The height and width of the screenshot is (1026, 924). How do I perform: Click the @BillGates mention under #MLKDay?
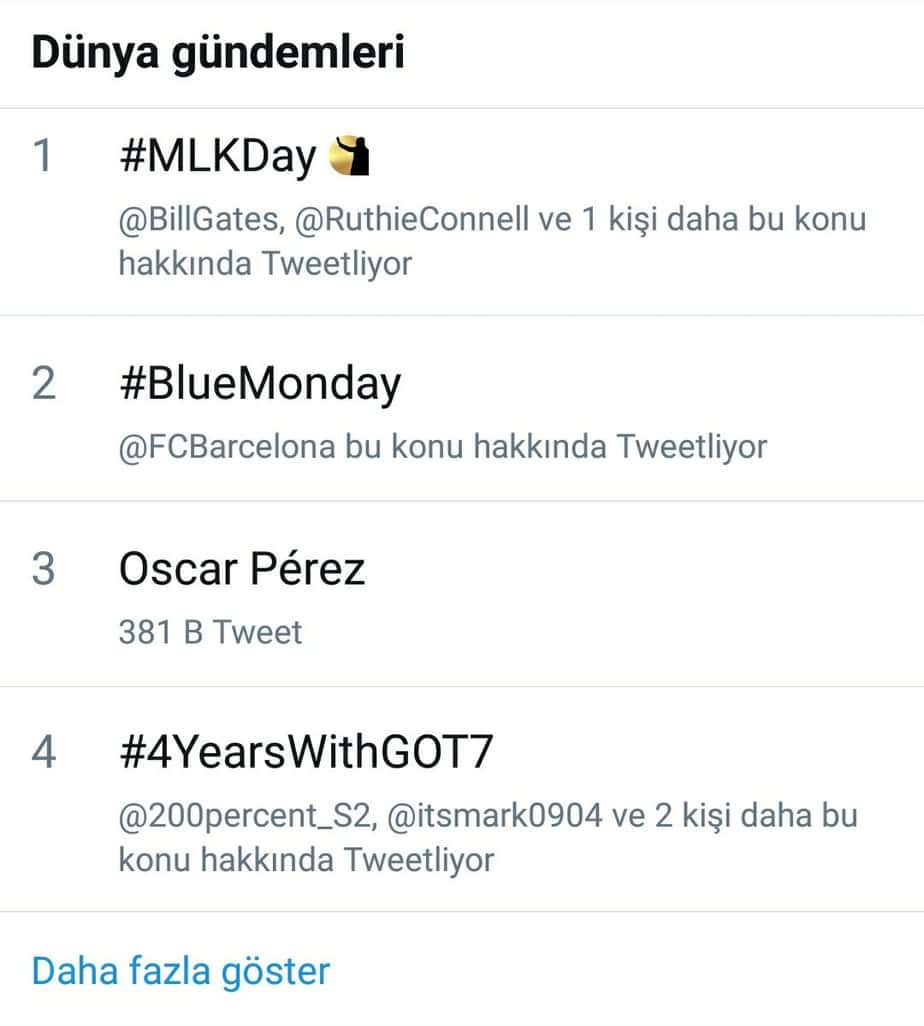tap(197, 220)
